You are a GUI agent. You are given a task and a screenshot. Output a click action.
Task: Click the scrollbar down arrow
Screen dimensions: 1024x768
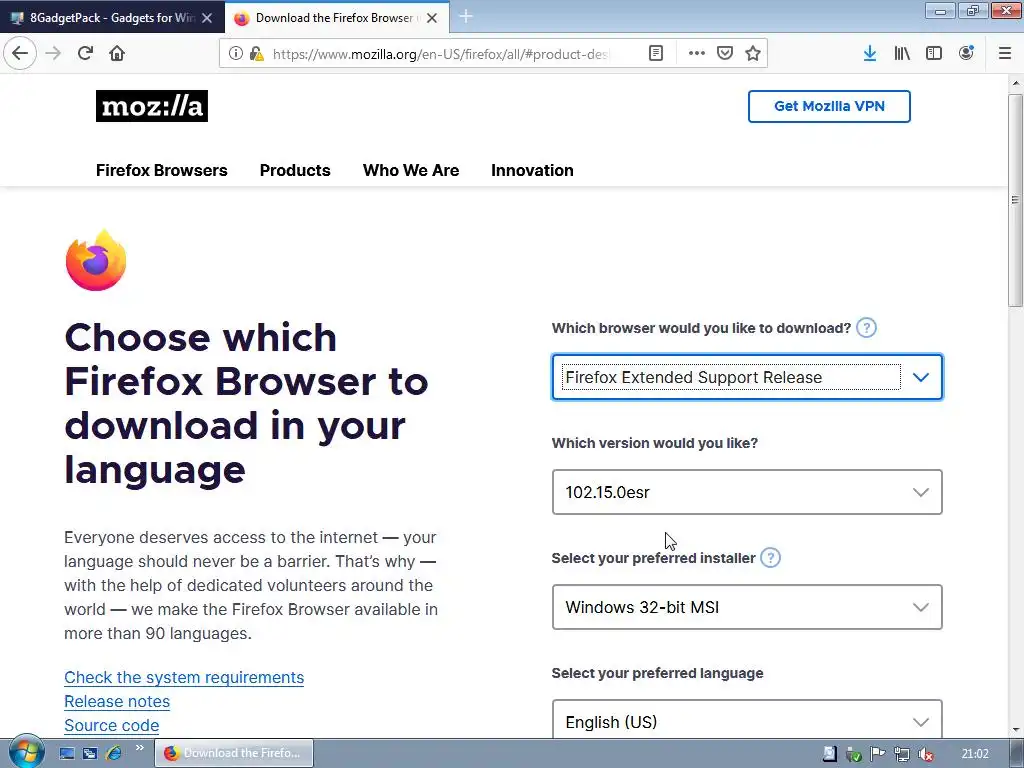[x=1016, y=730]
